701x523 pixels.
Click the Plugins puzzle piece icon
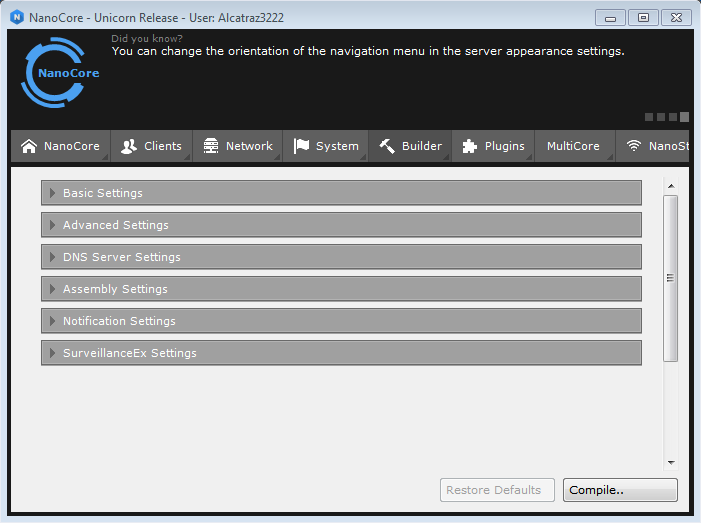(469, 146)
